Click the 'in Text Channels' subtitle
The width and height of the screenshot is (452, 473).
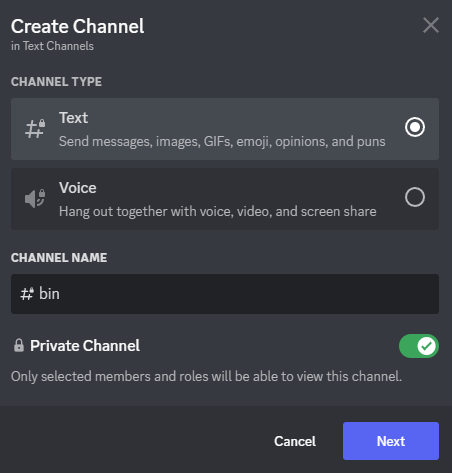52,46
